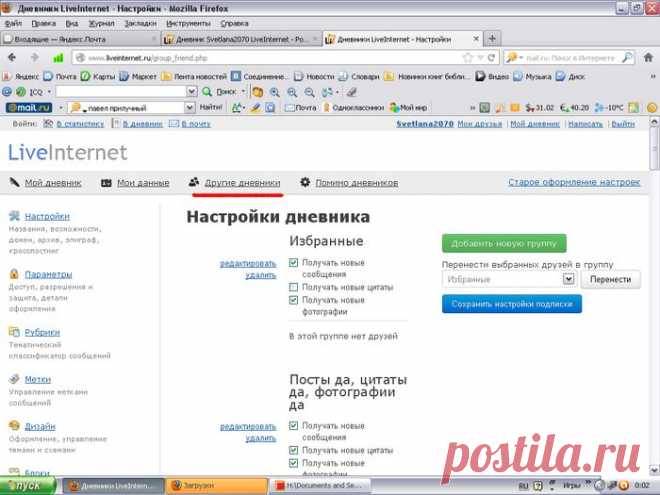
Task: Open the search engine selector dropdown
Action: pyautogui.click(x=521, y=58)
